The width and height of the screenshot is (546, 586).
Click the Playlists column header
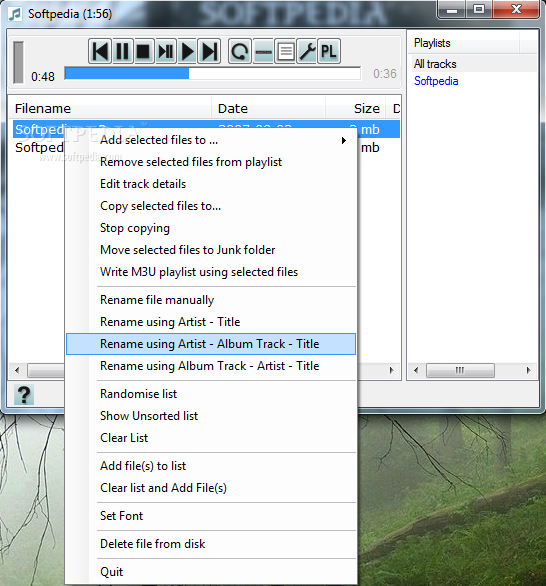[463, 43]
